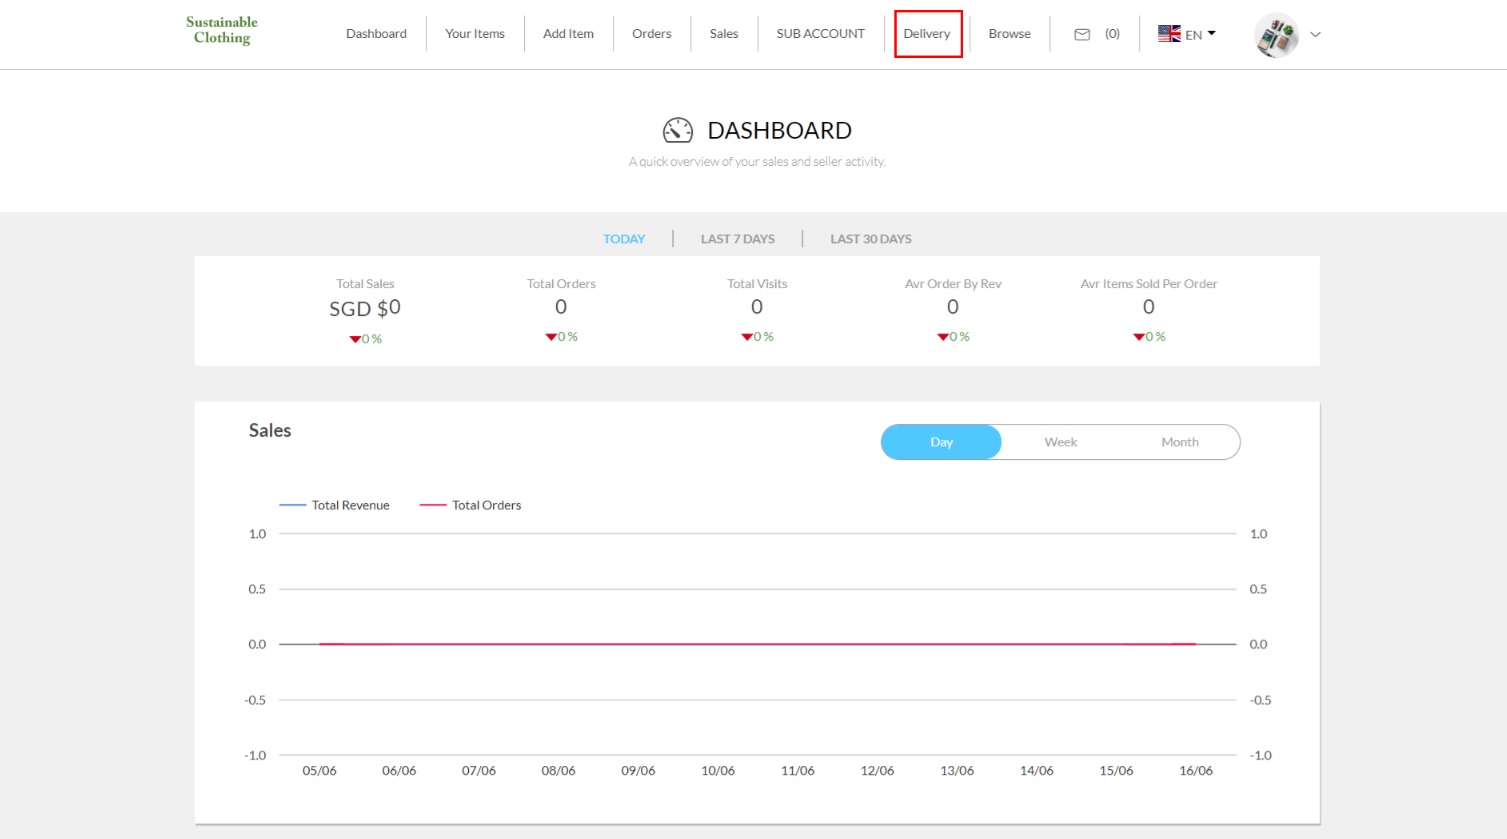Expand the profile menu chevron
Screen dimensions: 1507x839
(x=1315, y=35)
